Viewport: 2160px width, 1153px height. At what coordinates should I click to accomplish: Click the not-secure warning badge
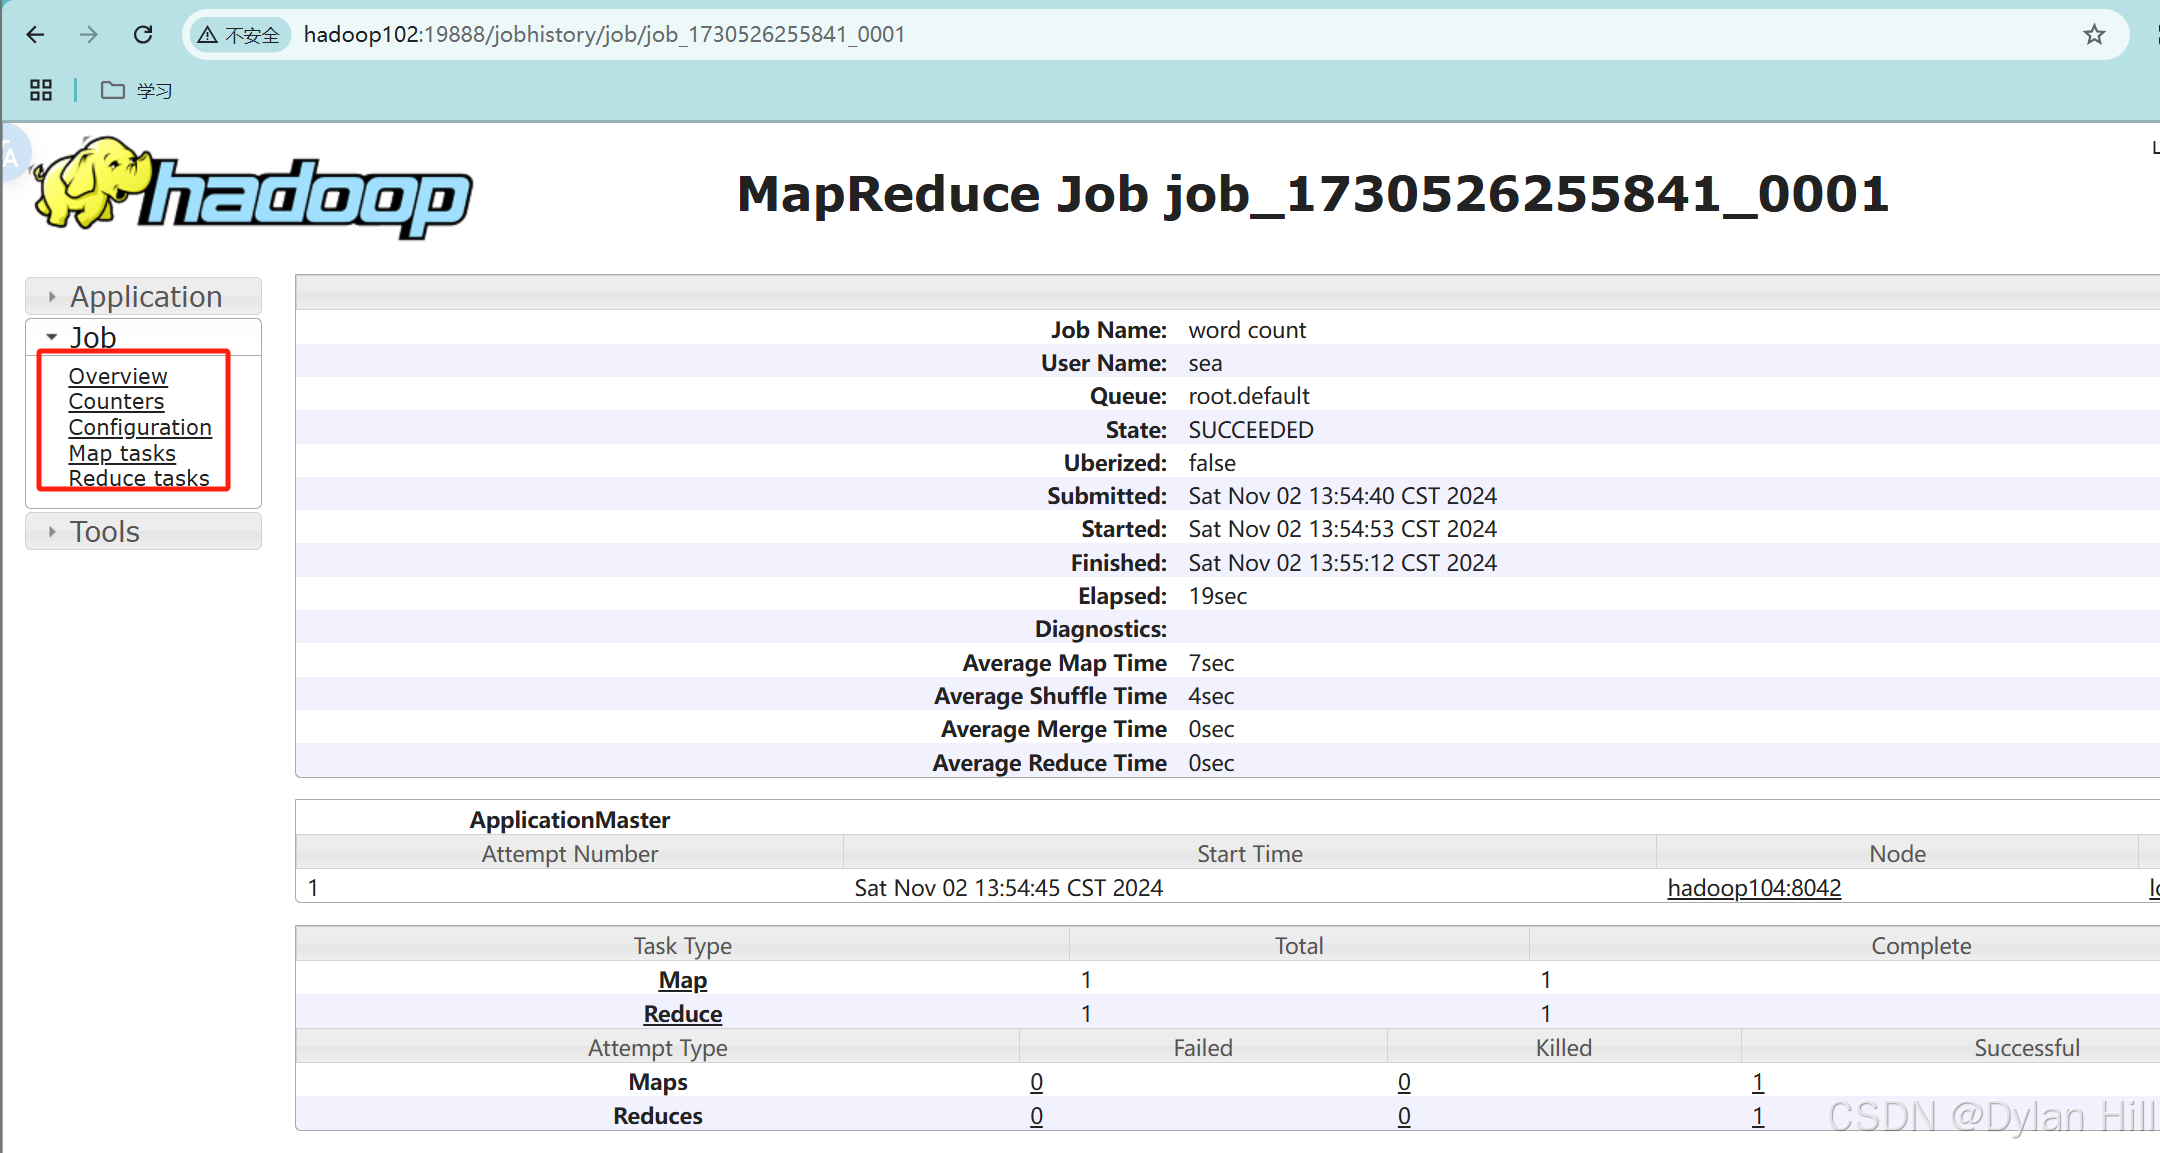(239, 35)
